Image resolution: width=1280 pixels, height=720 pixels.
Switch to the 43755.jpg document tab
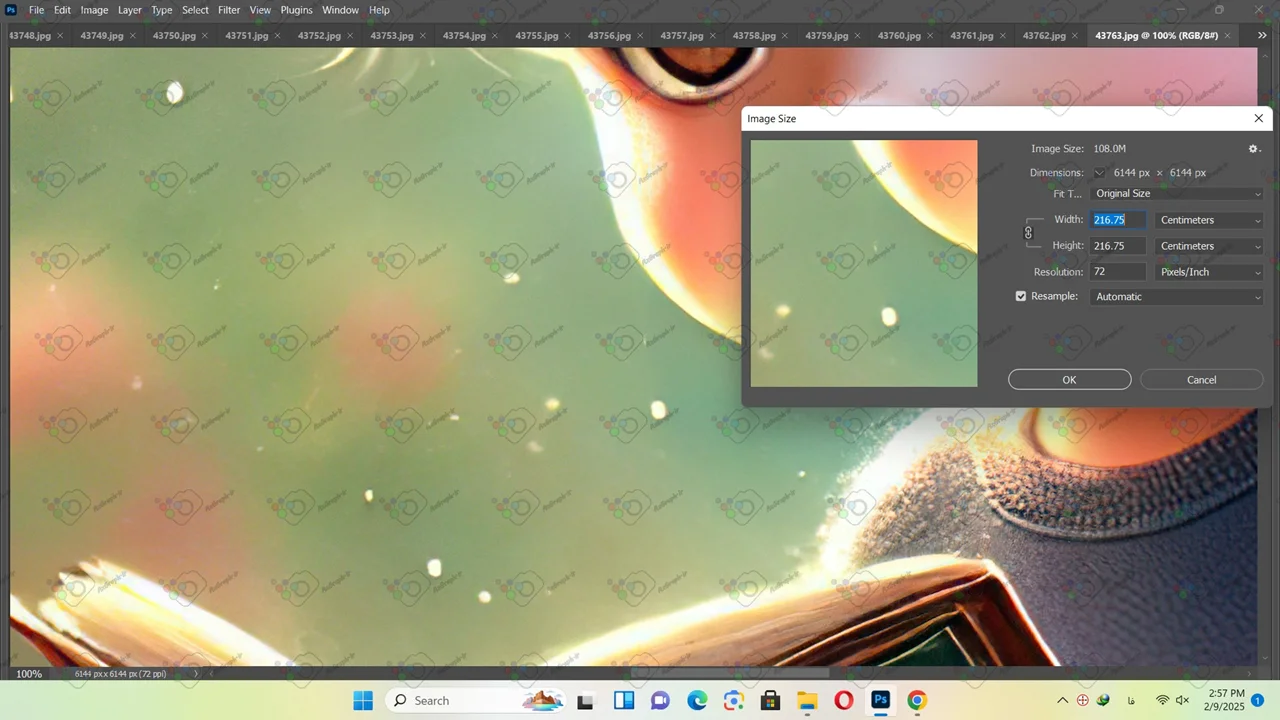536,36
